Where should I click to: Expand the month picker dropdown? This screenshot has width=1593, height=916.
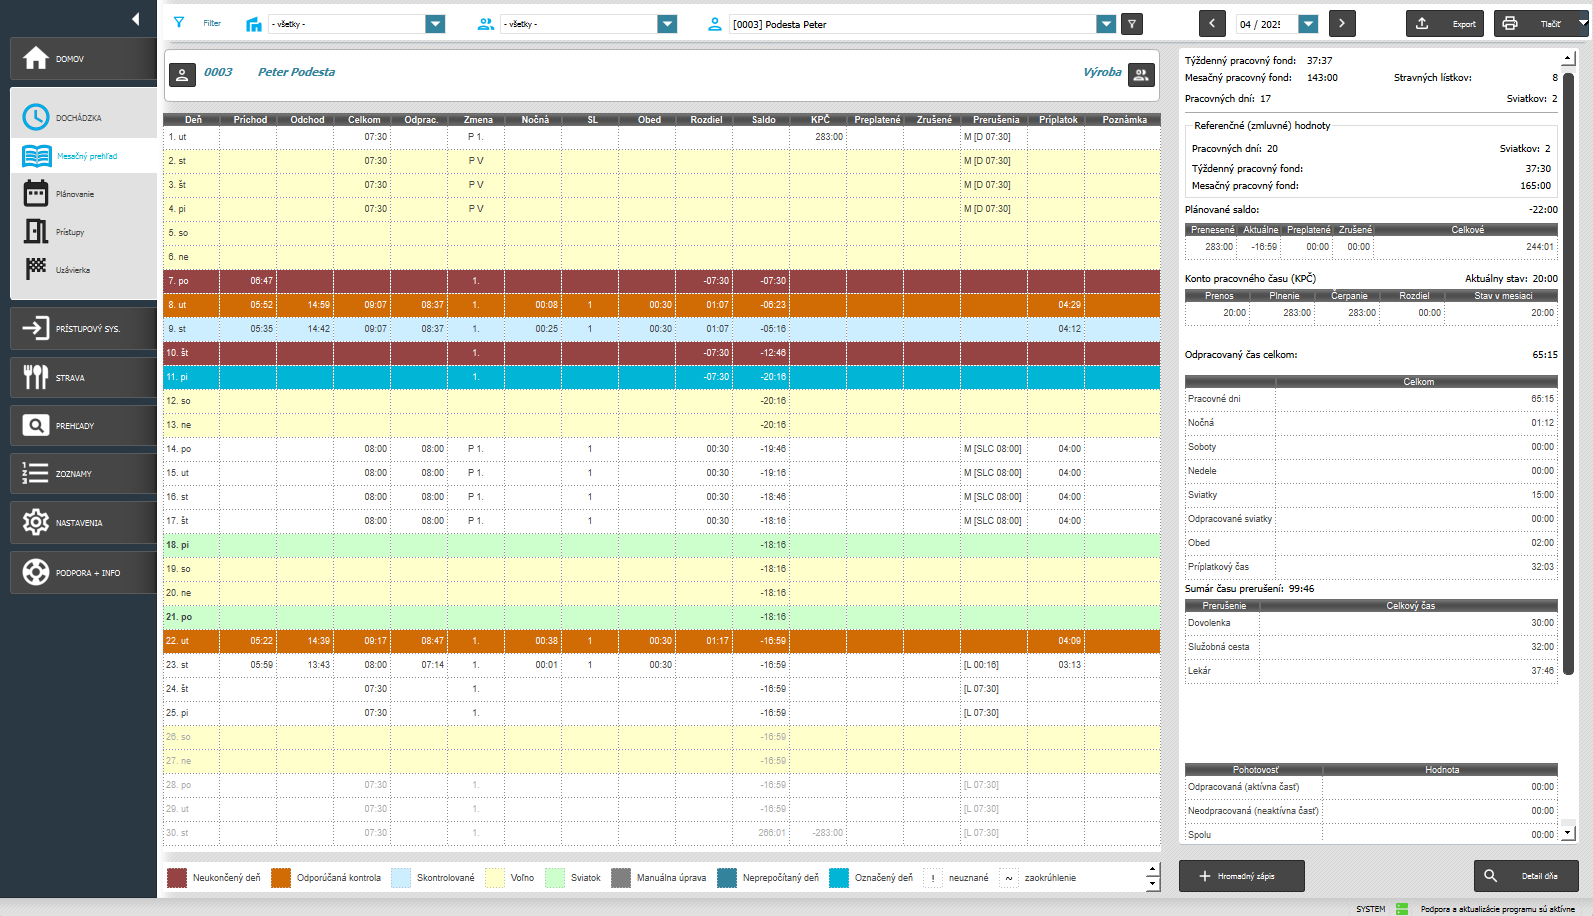click(x=1308, y=24)
